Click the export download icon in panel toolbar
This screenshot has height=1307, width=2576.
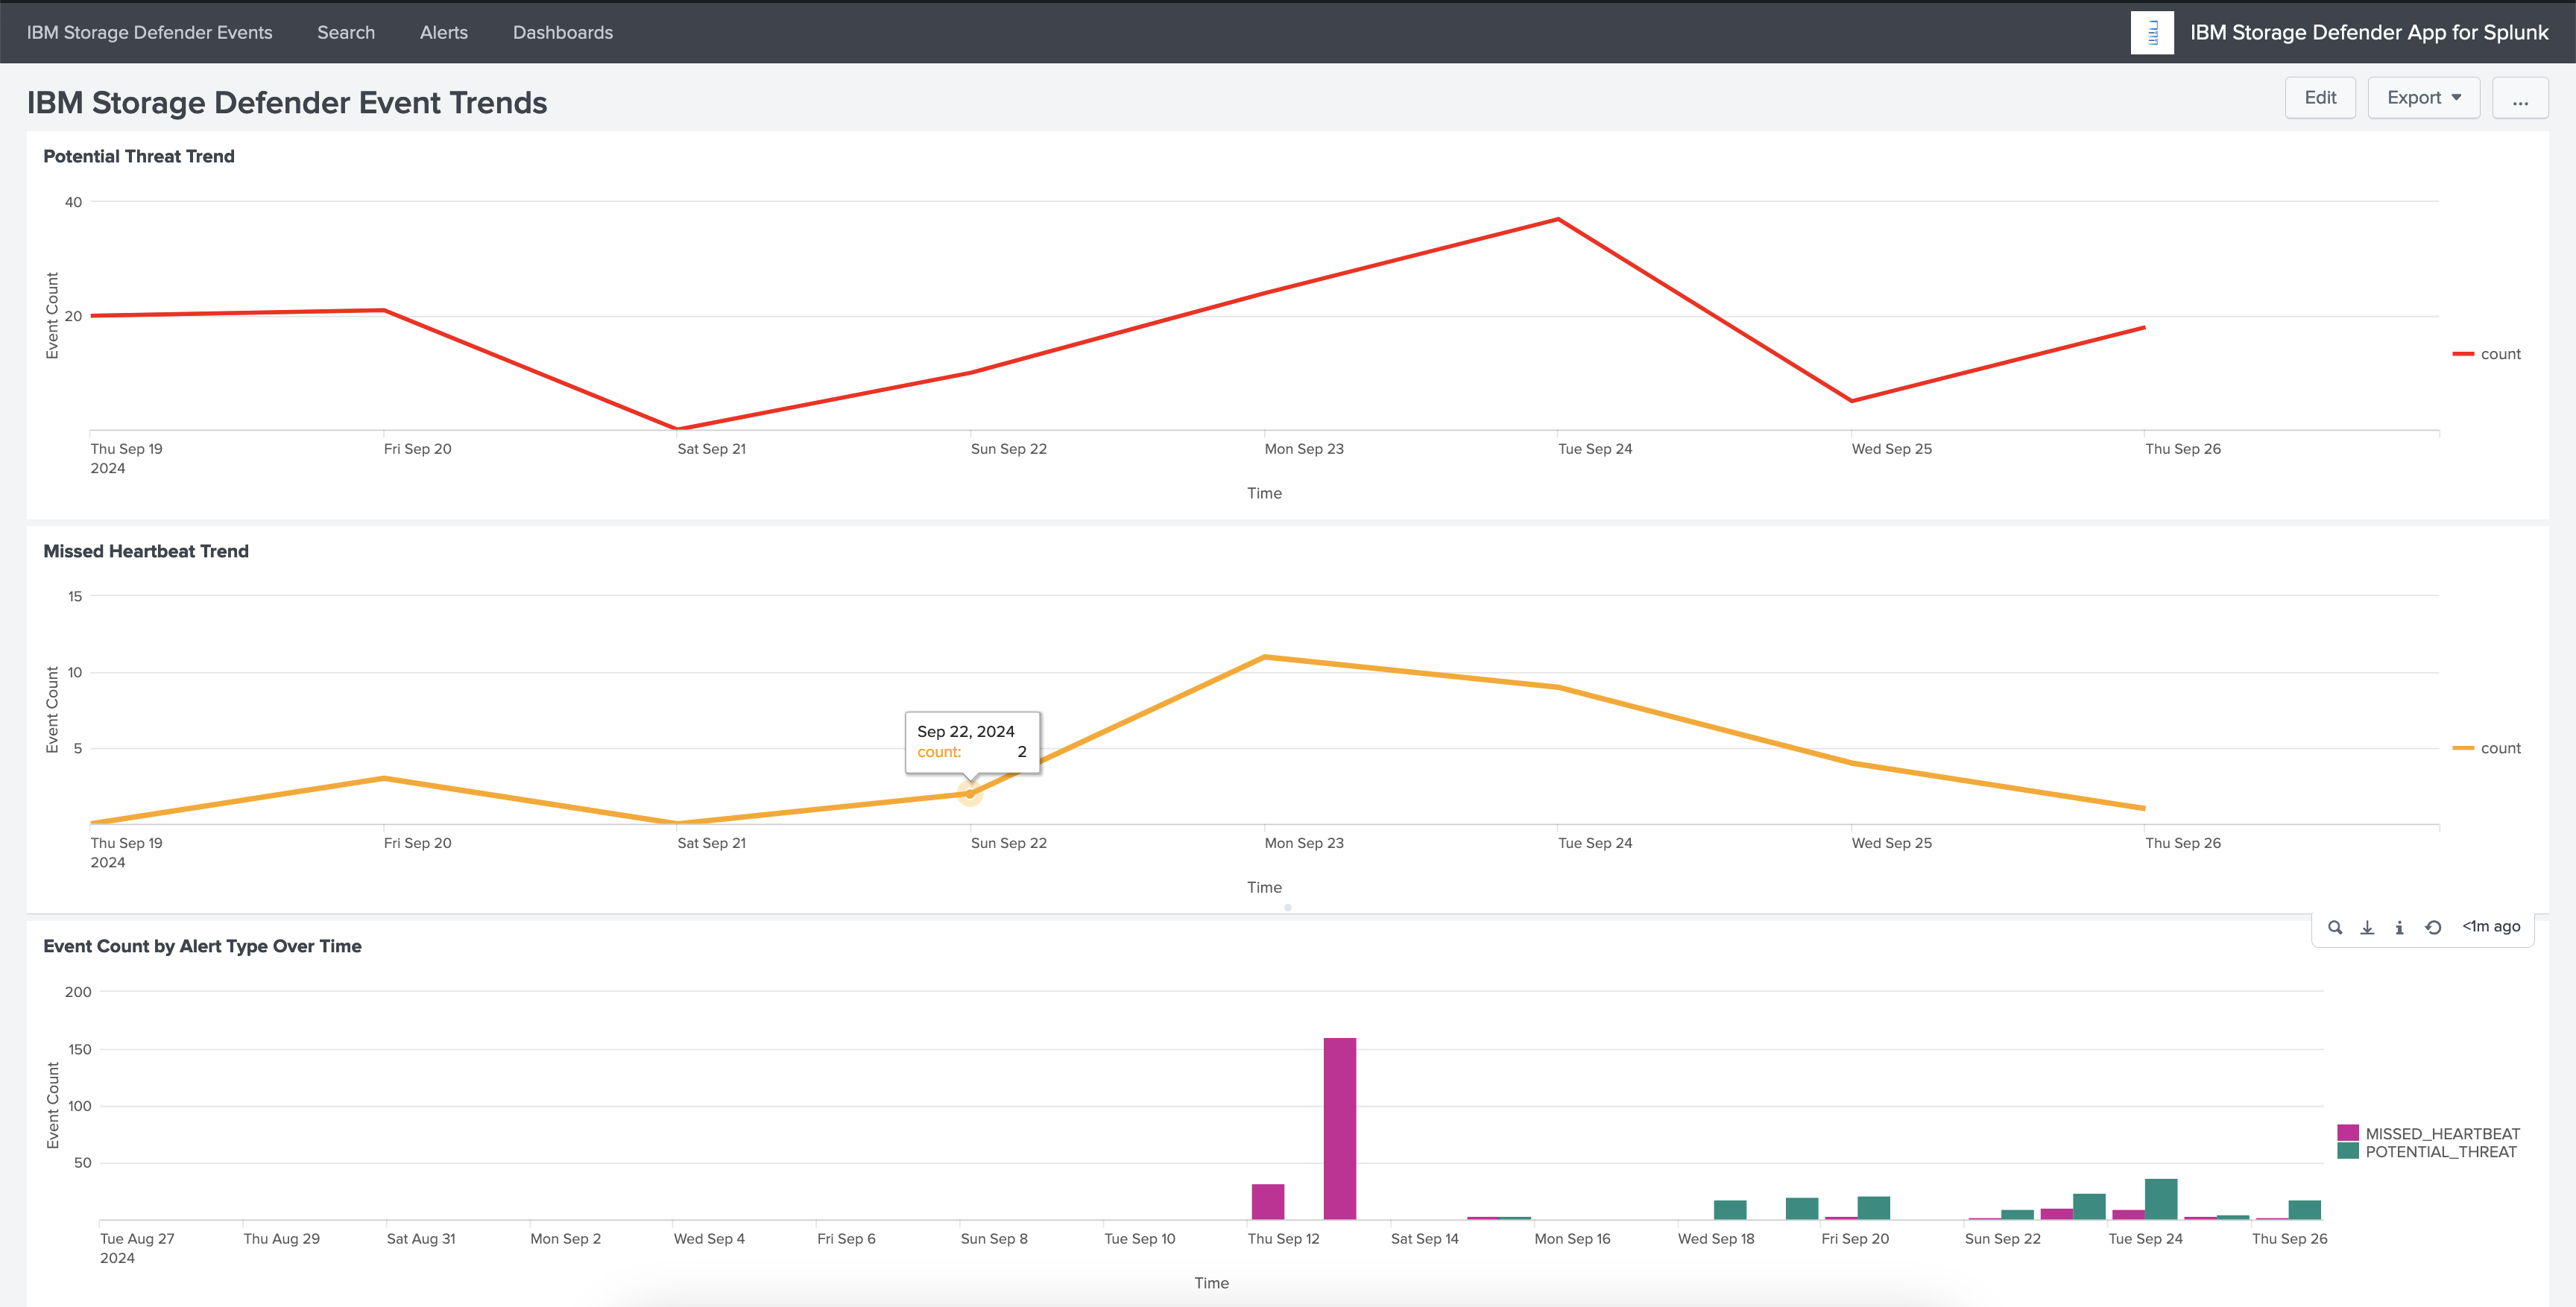pyautogui.click(x=2367, y=927)
